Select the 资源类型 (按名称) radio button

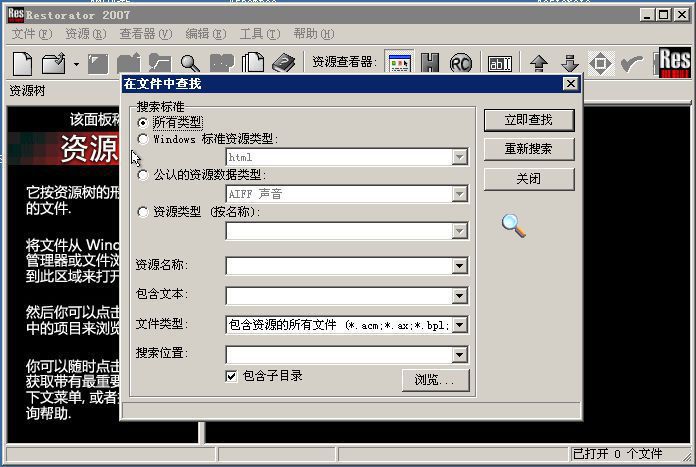click(x=143, y=212)
